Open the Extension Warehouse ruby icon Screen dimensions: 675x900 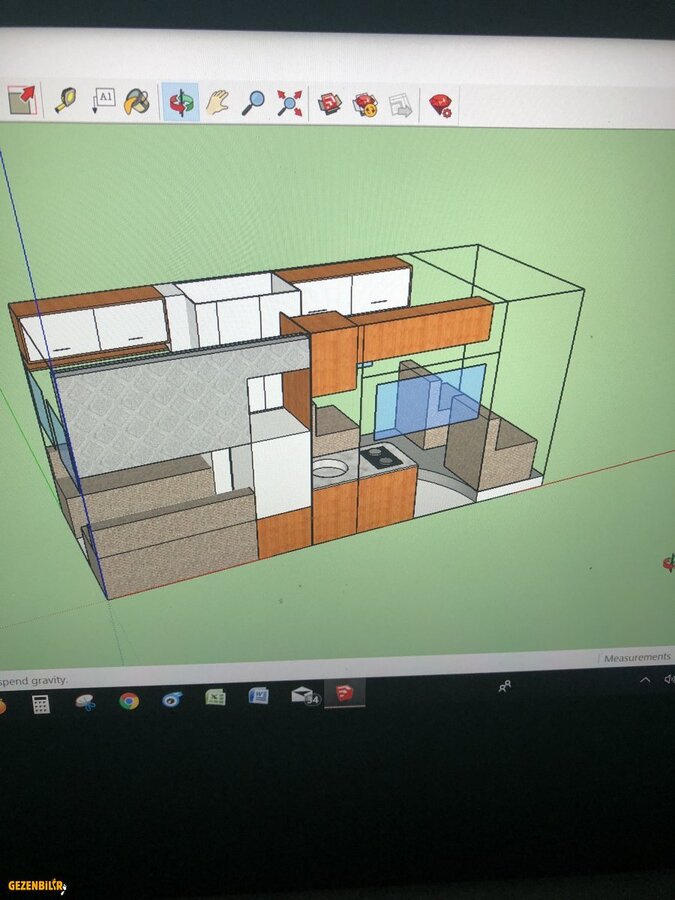click(x=440, y=104)
